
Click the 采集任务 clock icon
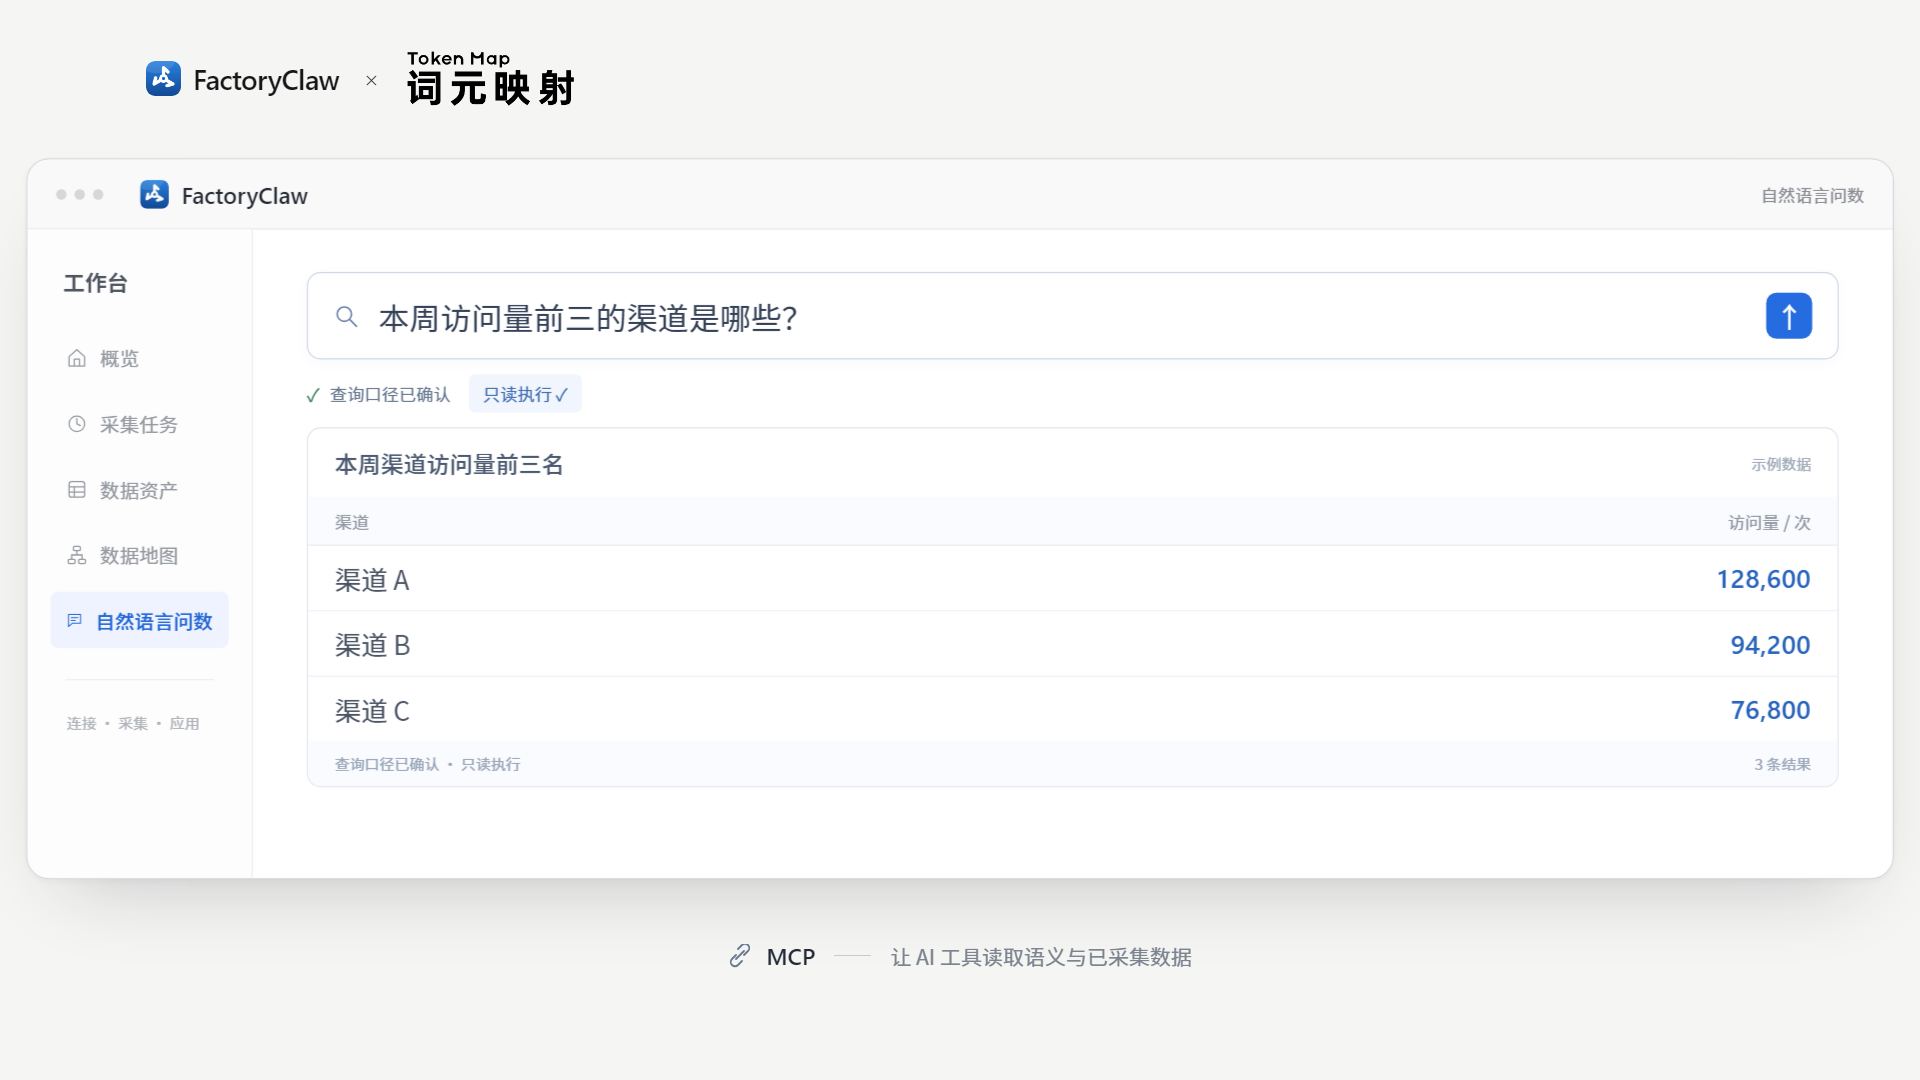77,424
